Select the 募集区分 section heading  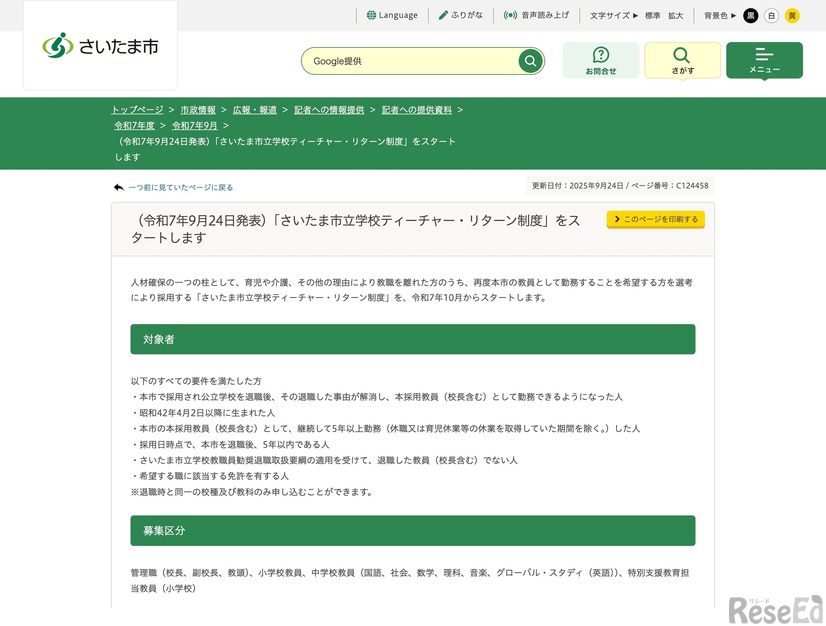tap(413, 531)
